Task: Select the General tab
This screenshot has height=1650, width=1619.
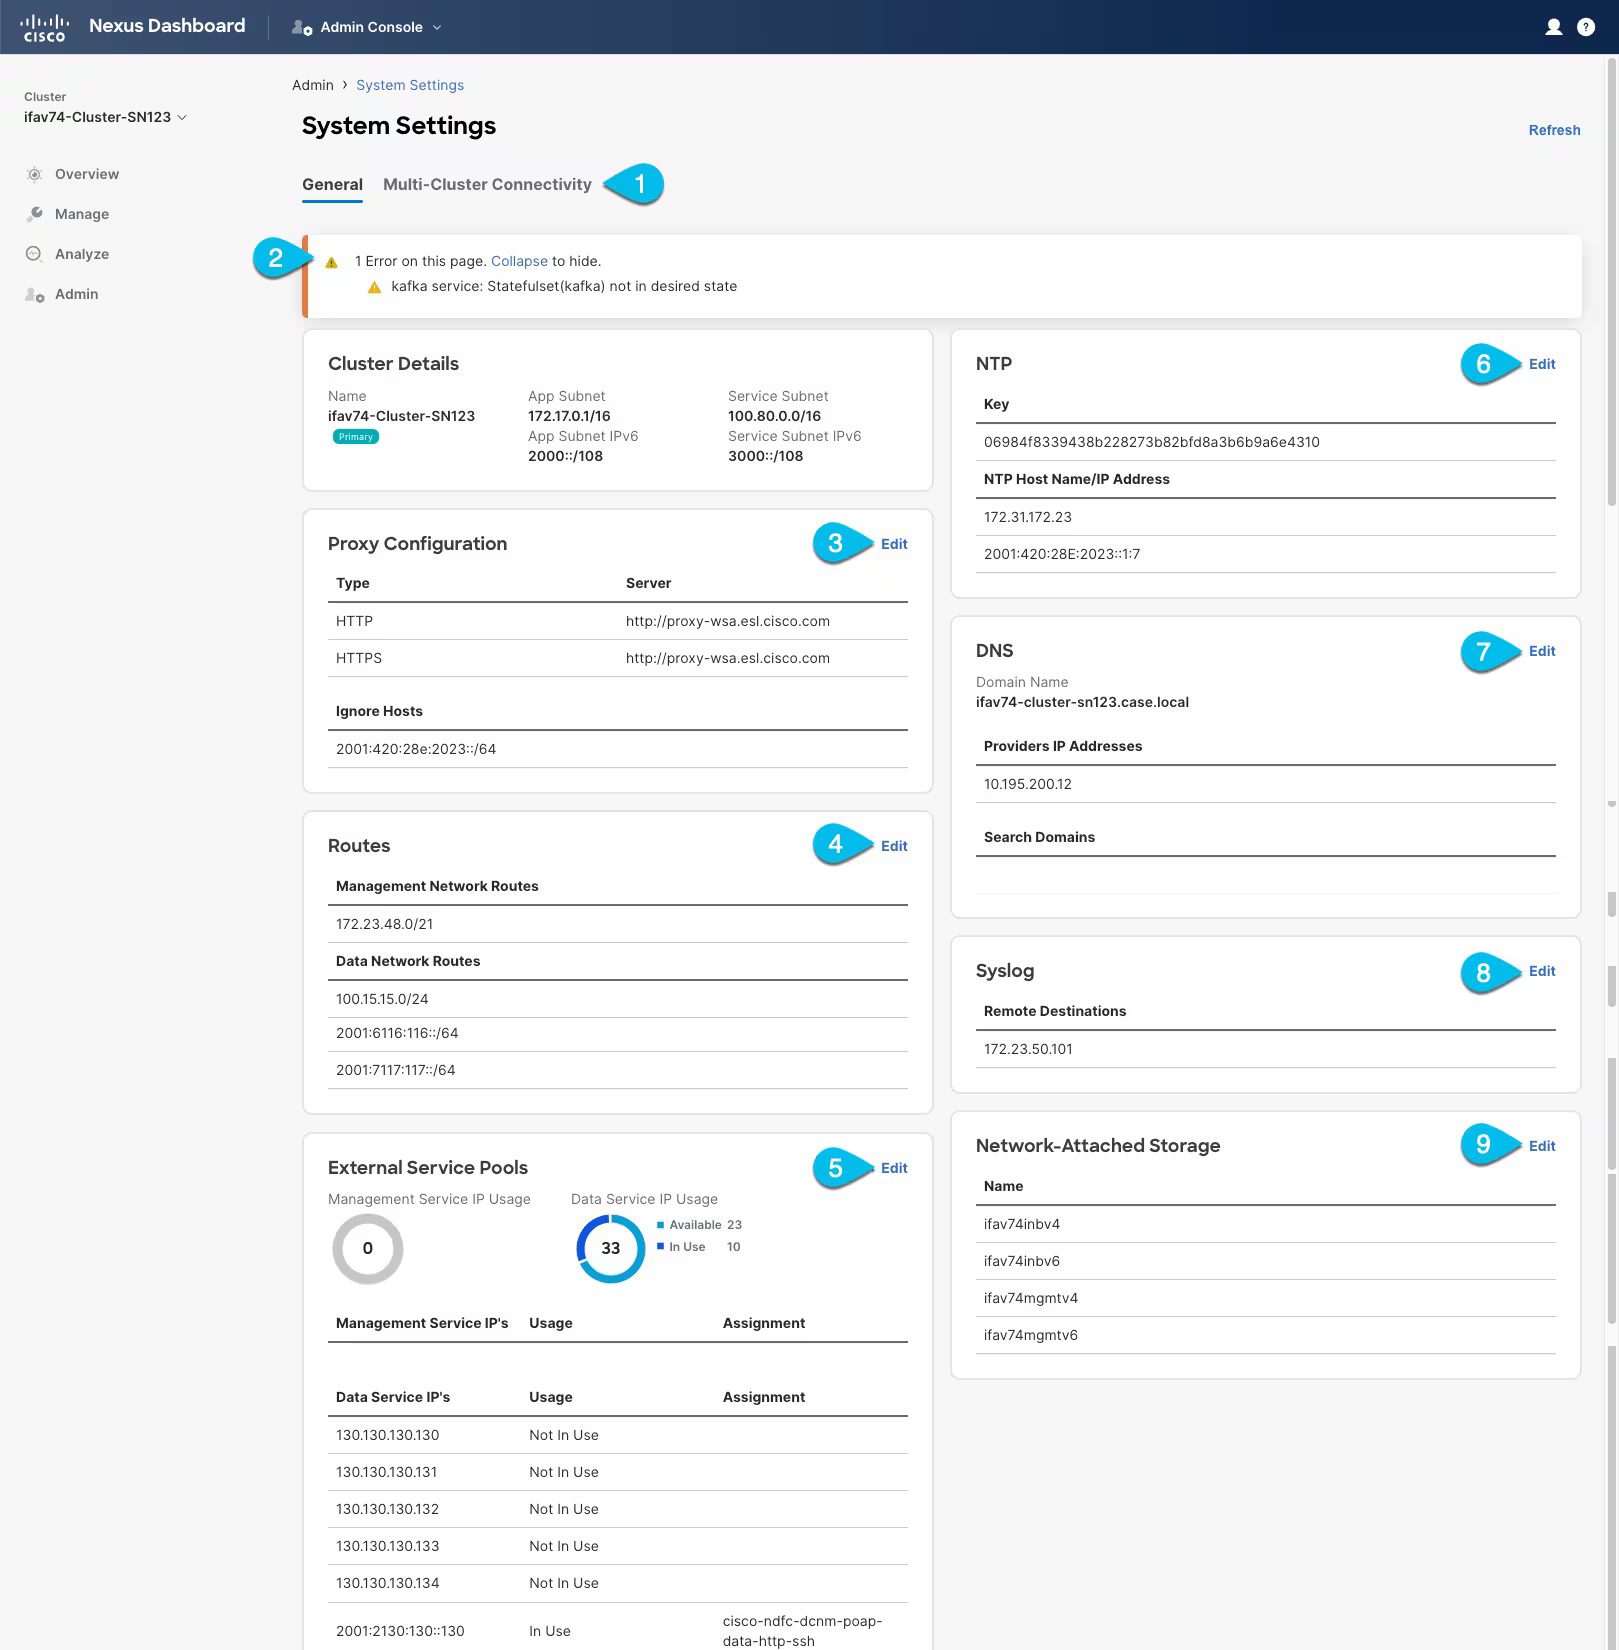Action: pos(332,184)
